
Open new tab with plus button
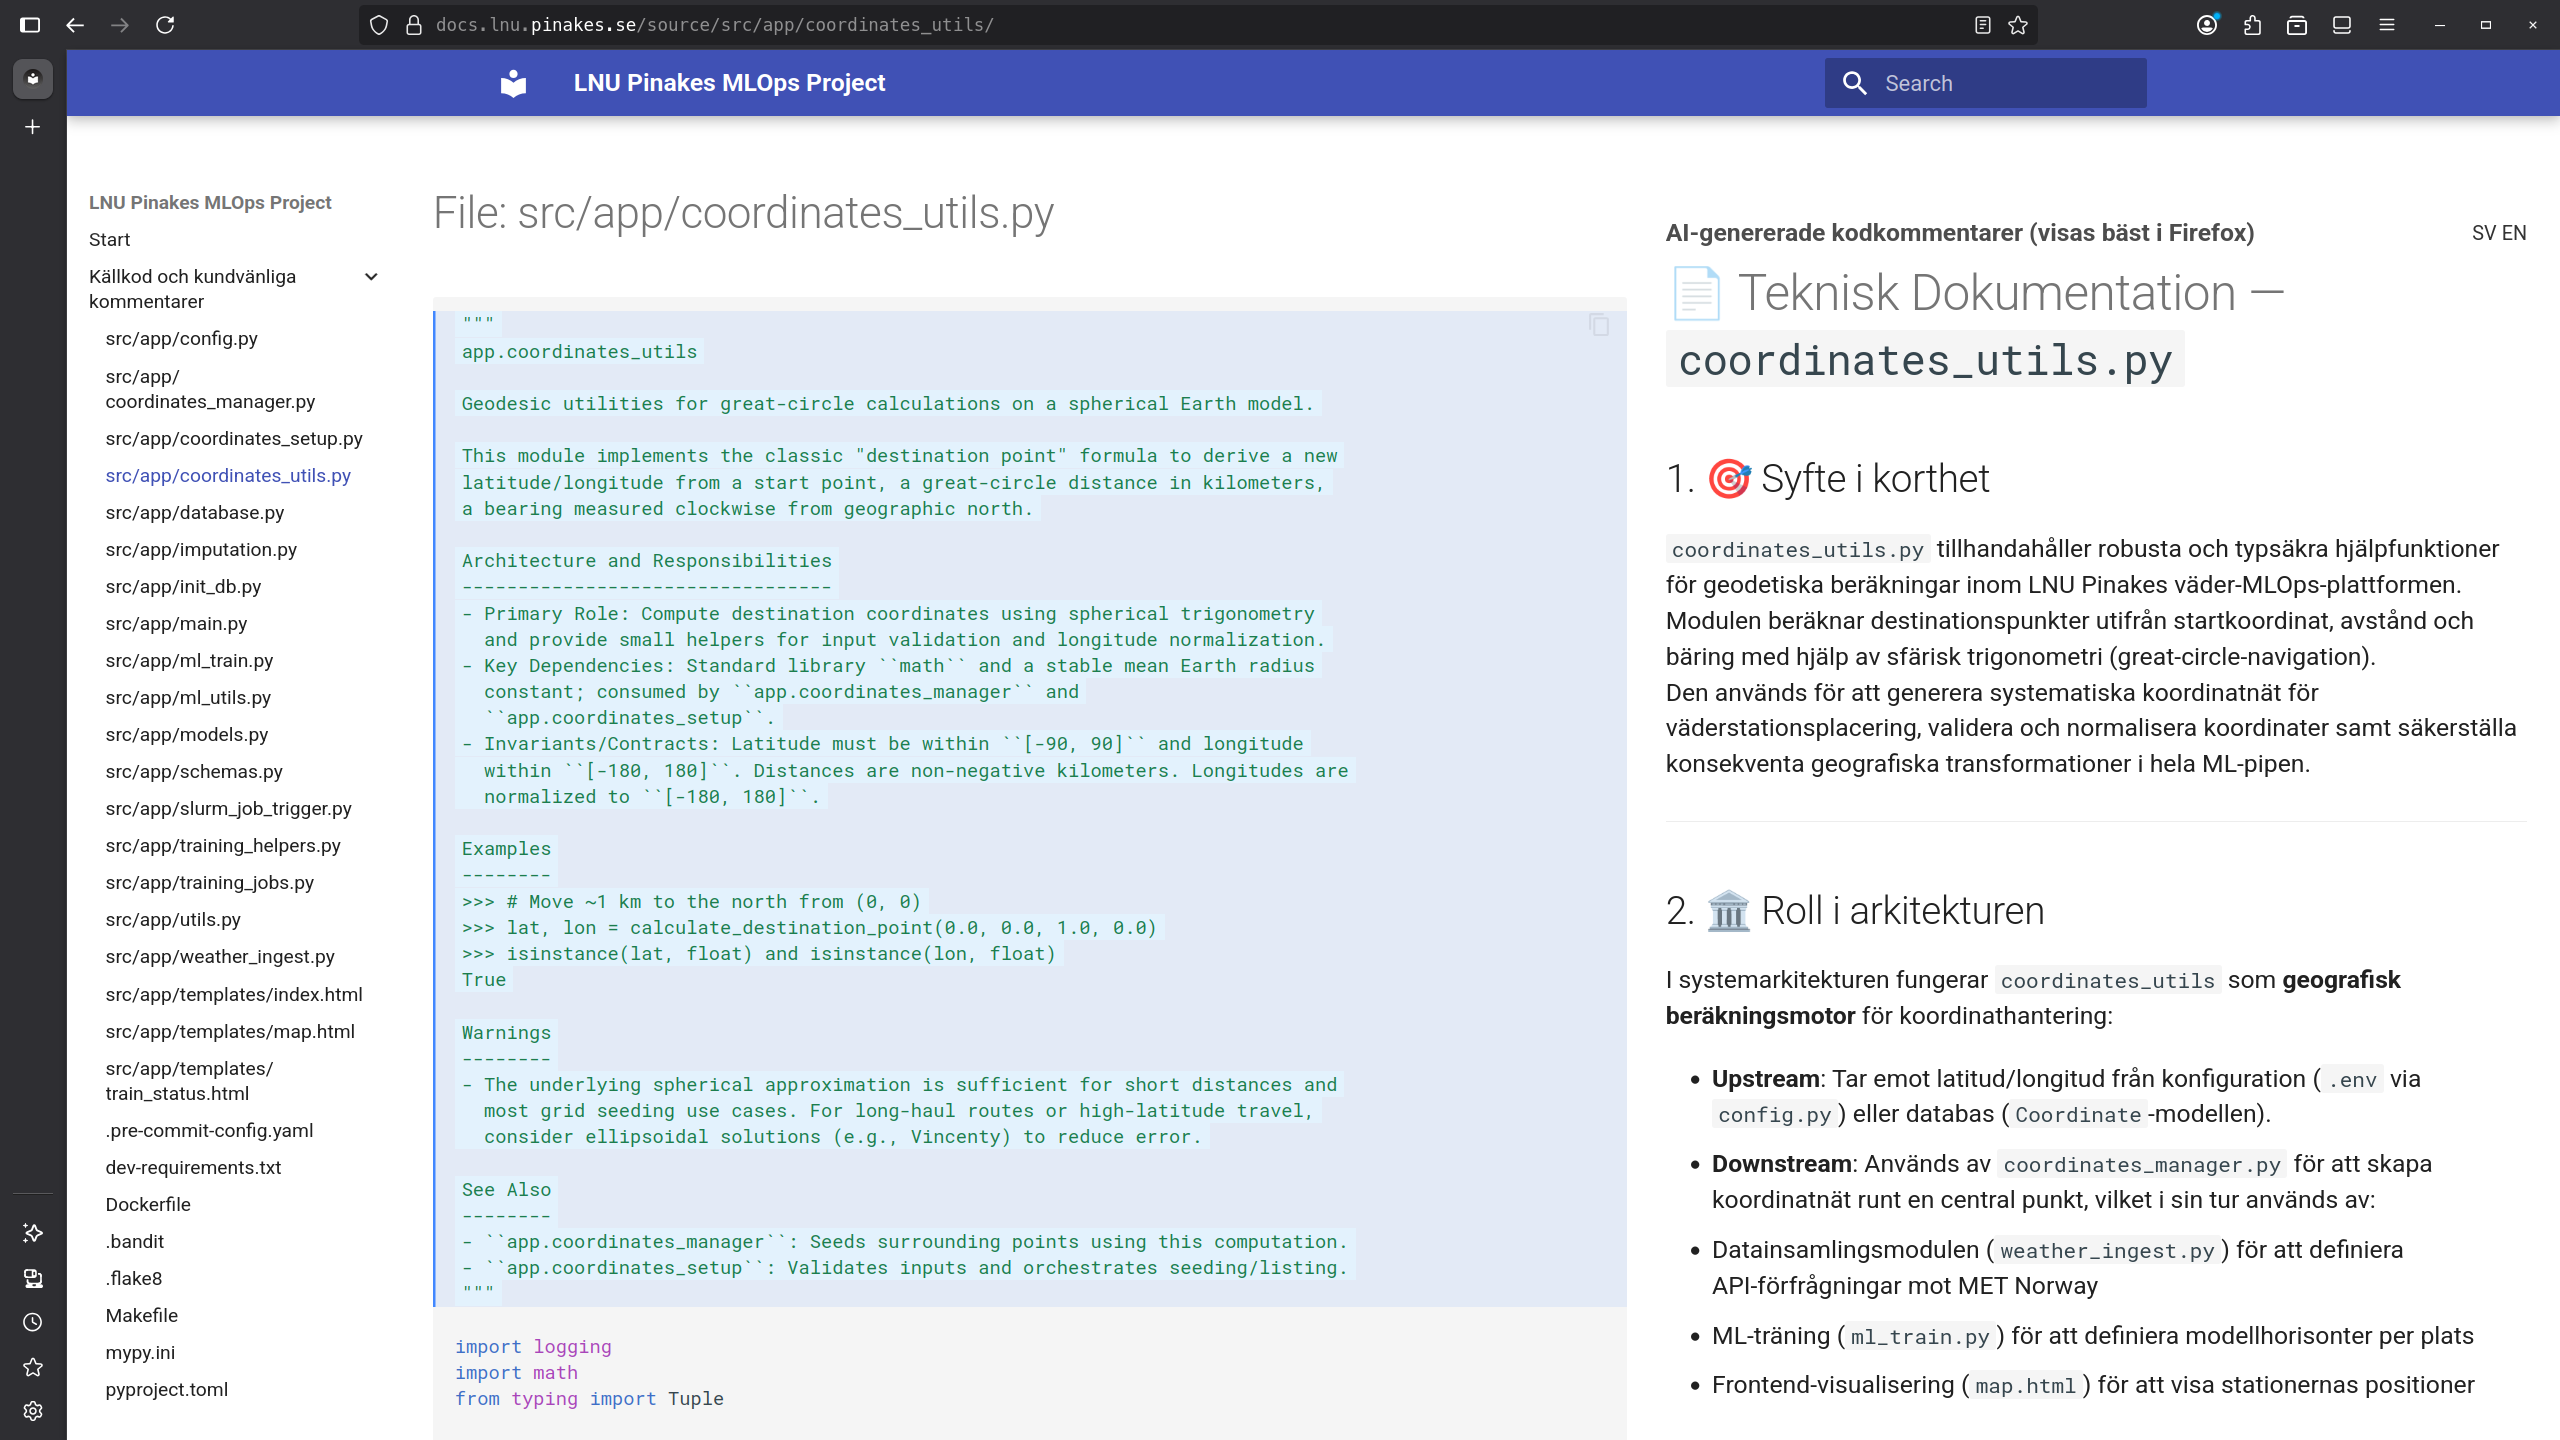33,127
